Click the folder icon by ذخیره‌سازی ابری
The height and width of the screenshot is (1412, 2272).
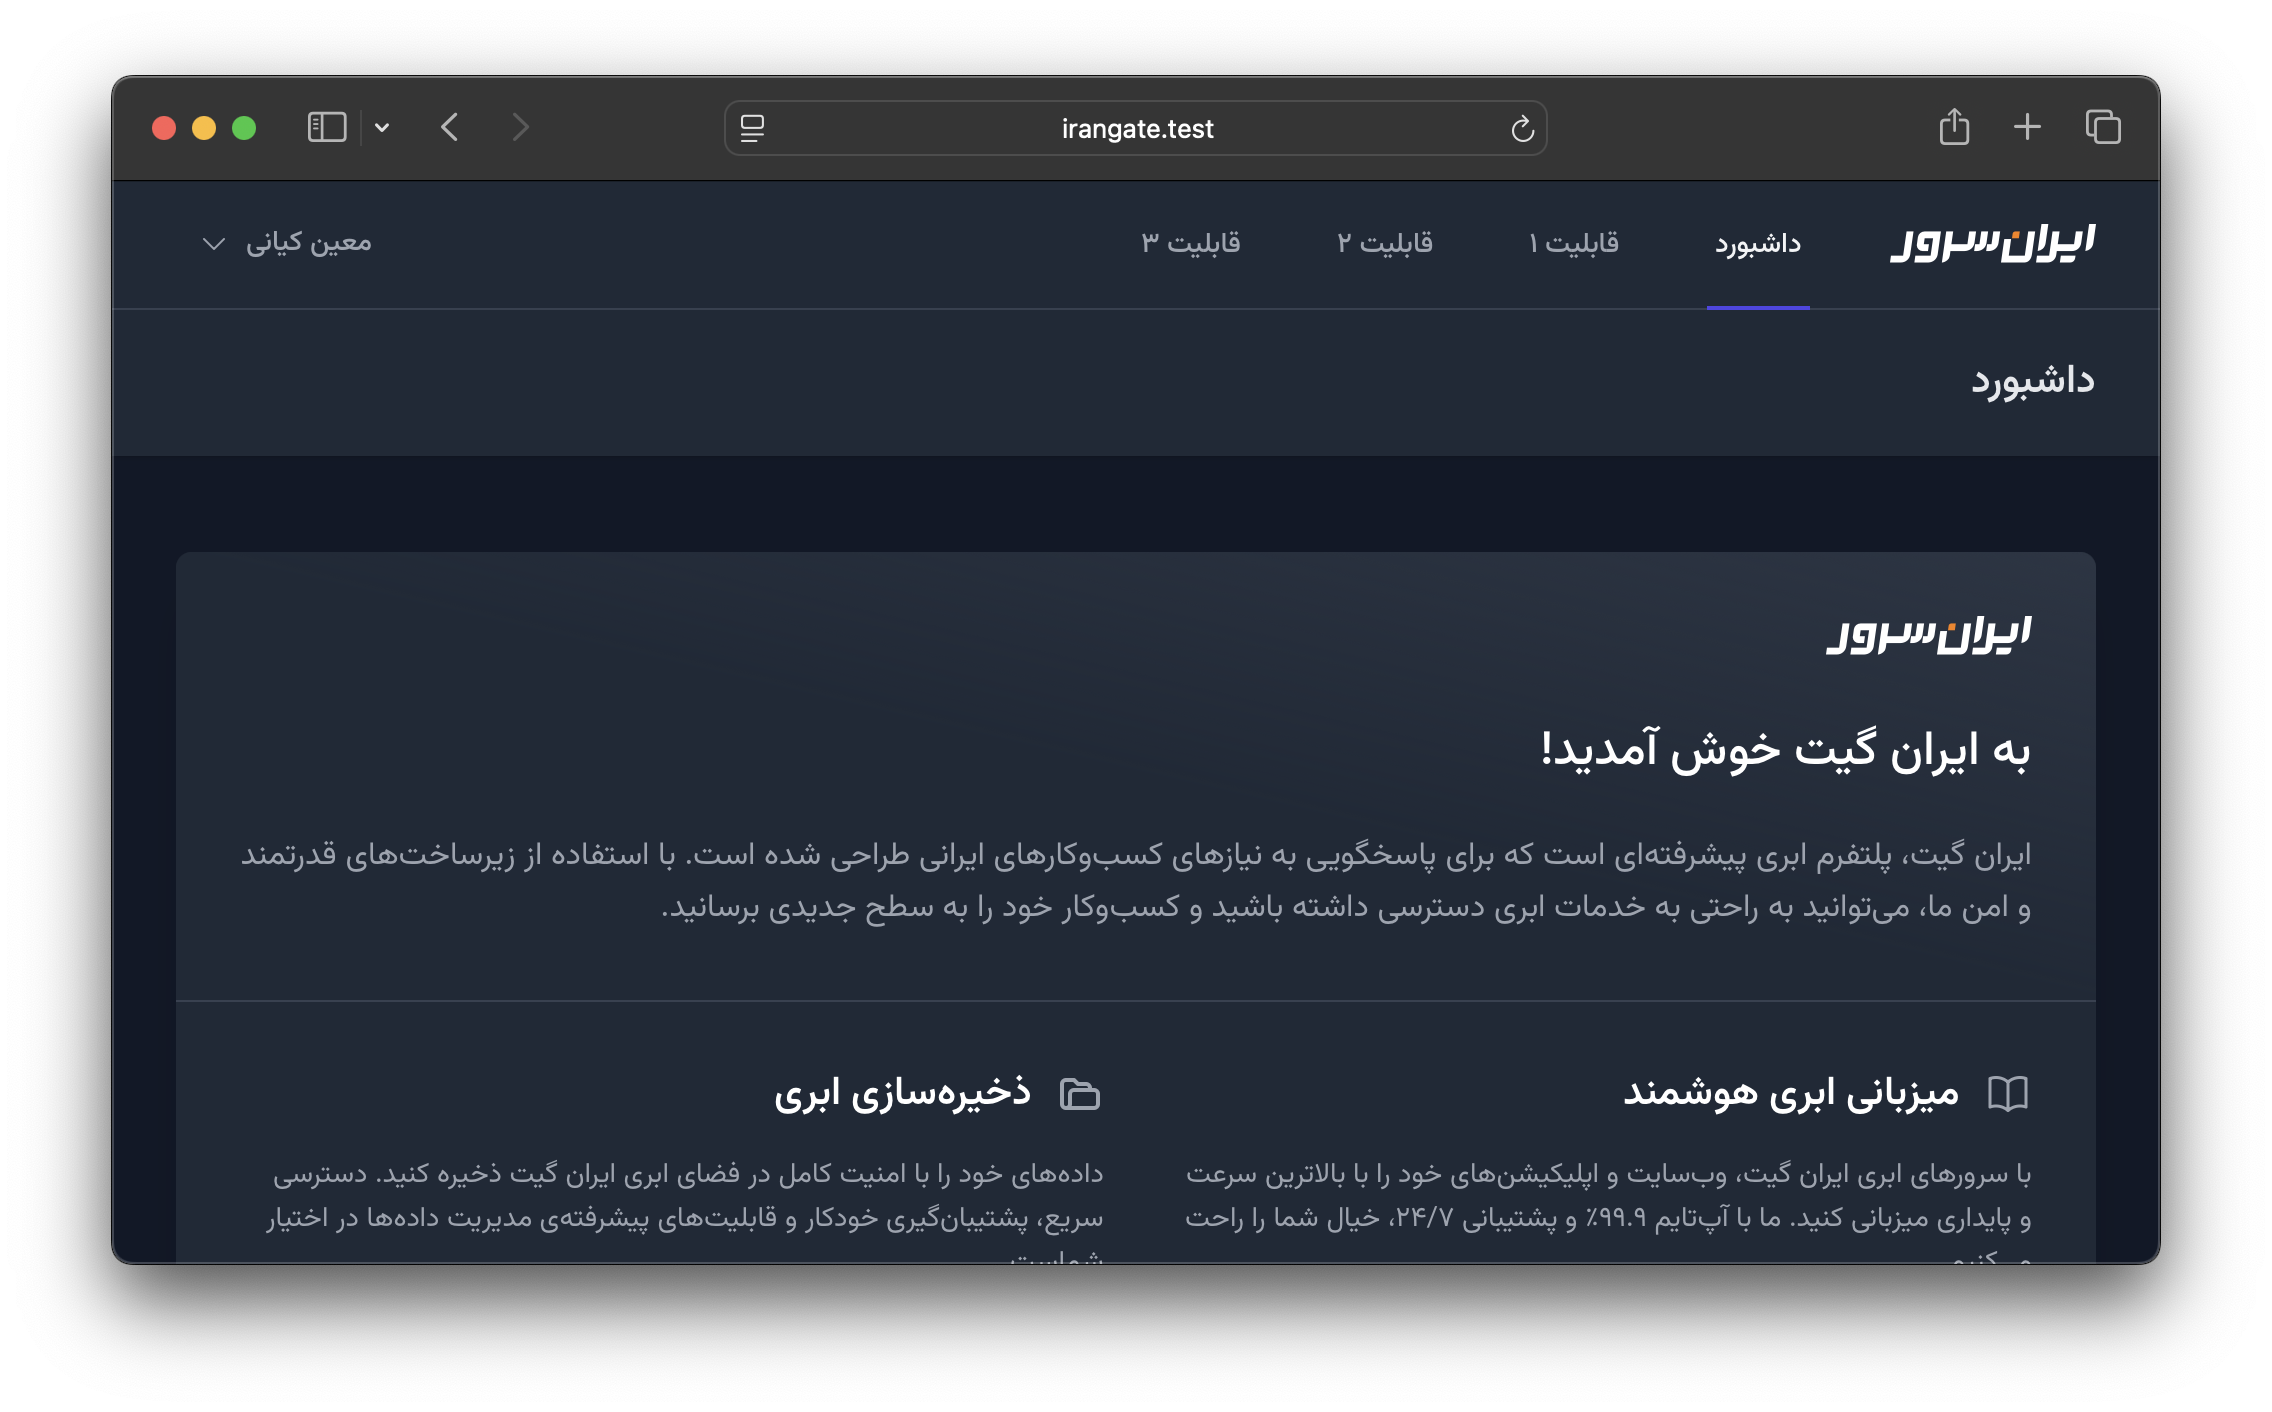click(1080, 1094)
